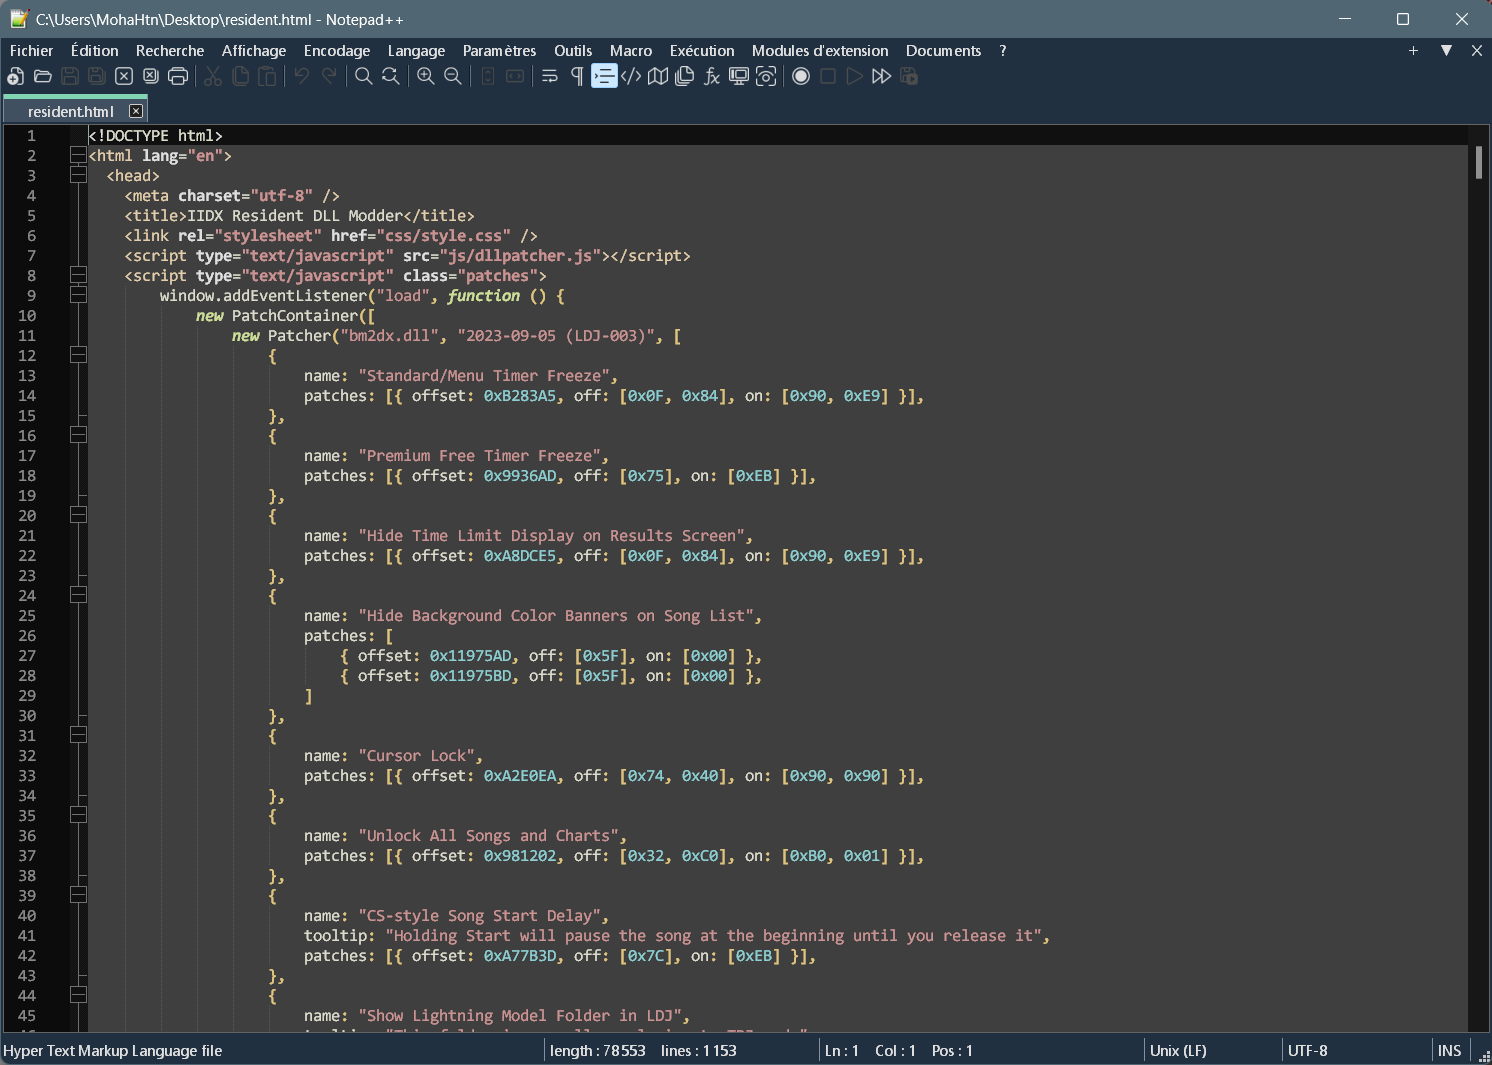Screen dimensions: 1492x1065
Task: Collapse the fold marker on line 20
Action: pos(78,515)
